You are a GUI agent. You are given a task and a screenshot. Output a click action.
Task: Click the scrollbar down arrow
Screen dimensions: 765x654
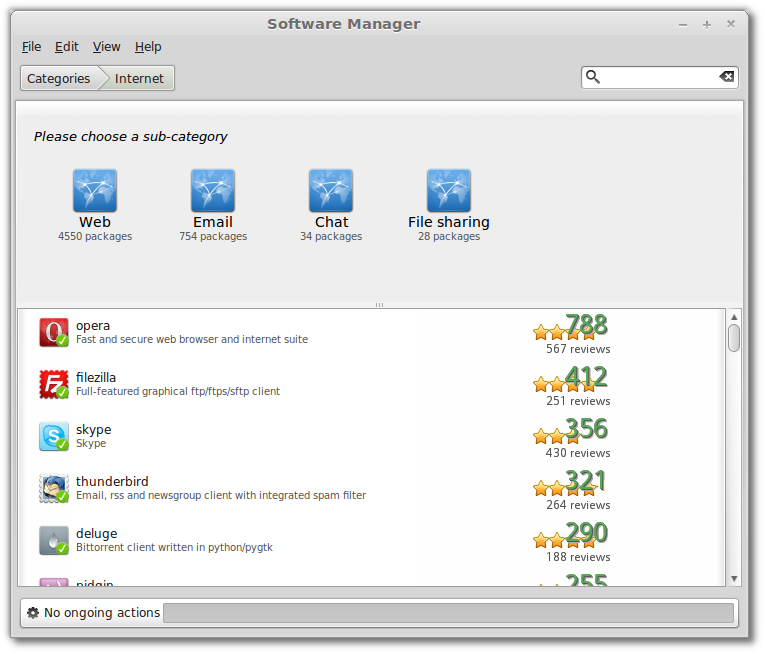[734, 579]
